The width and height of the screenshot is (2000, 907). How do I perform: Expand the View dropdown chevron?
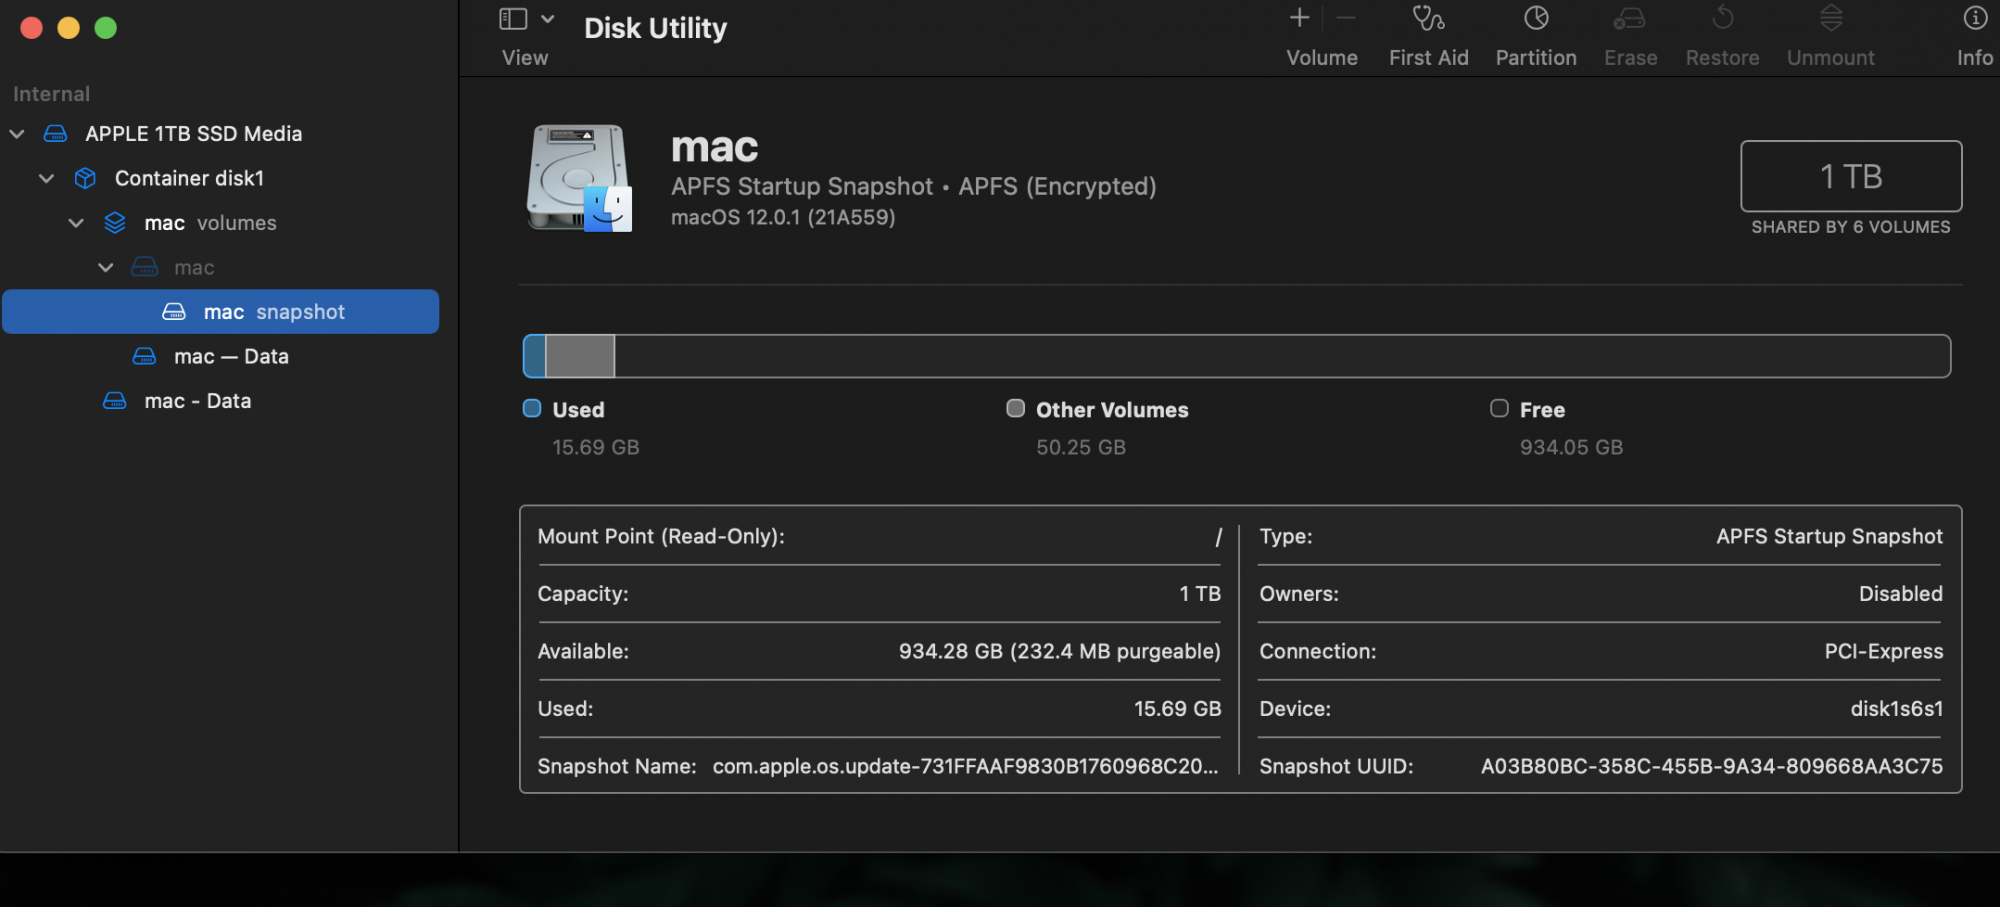[x=547, y=19]
